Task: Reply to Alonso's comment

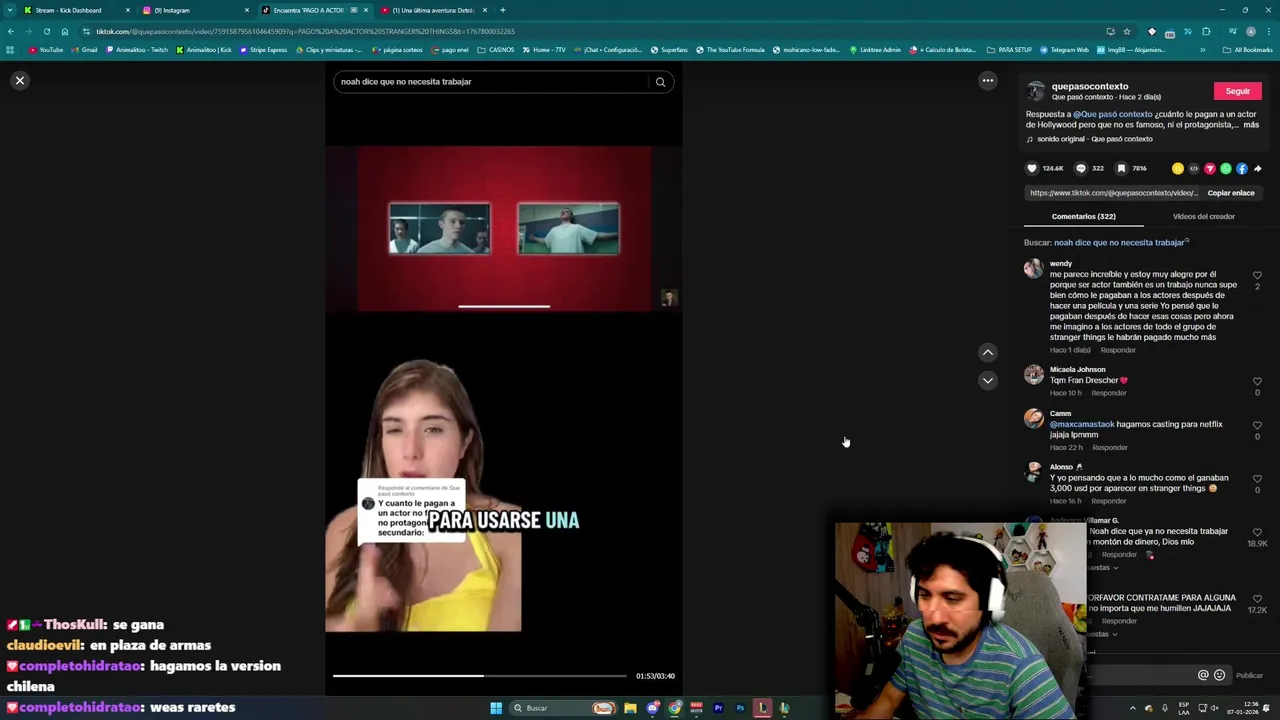Action: coord(1108,500)
